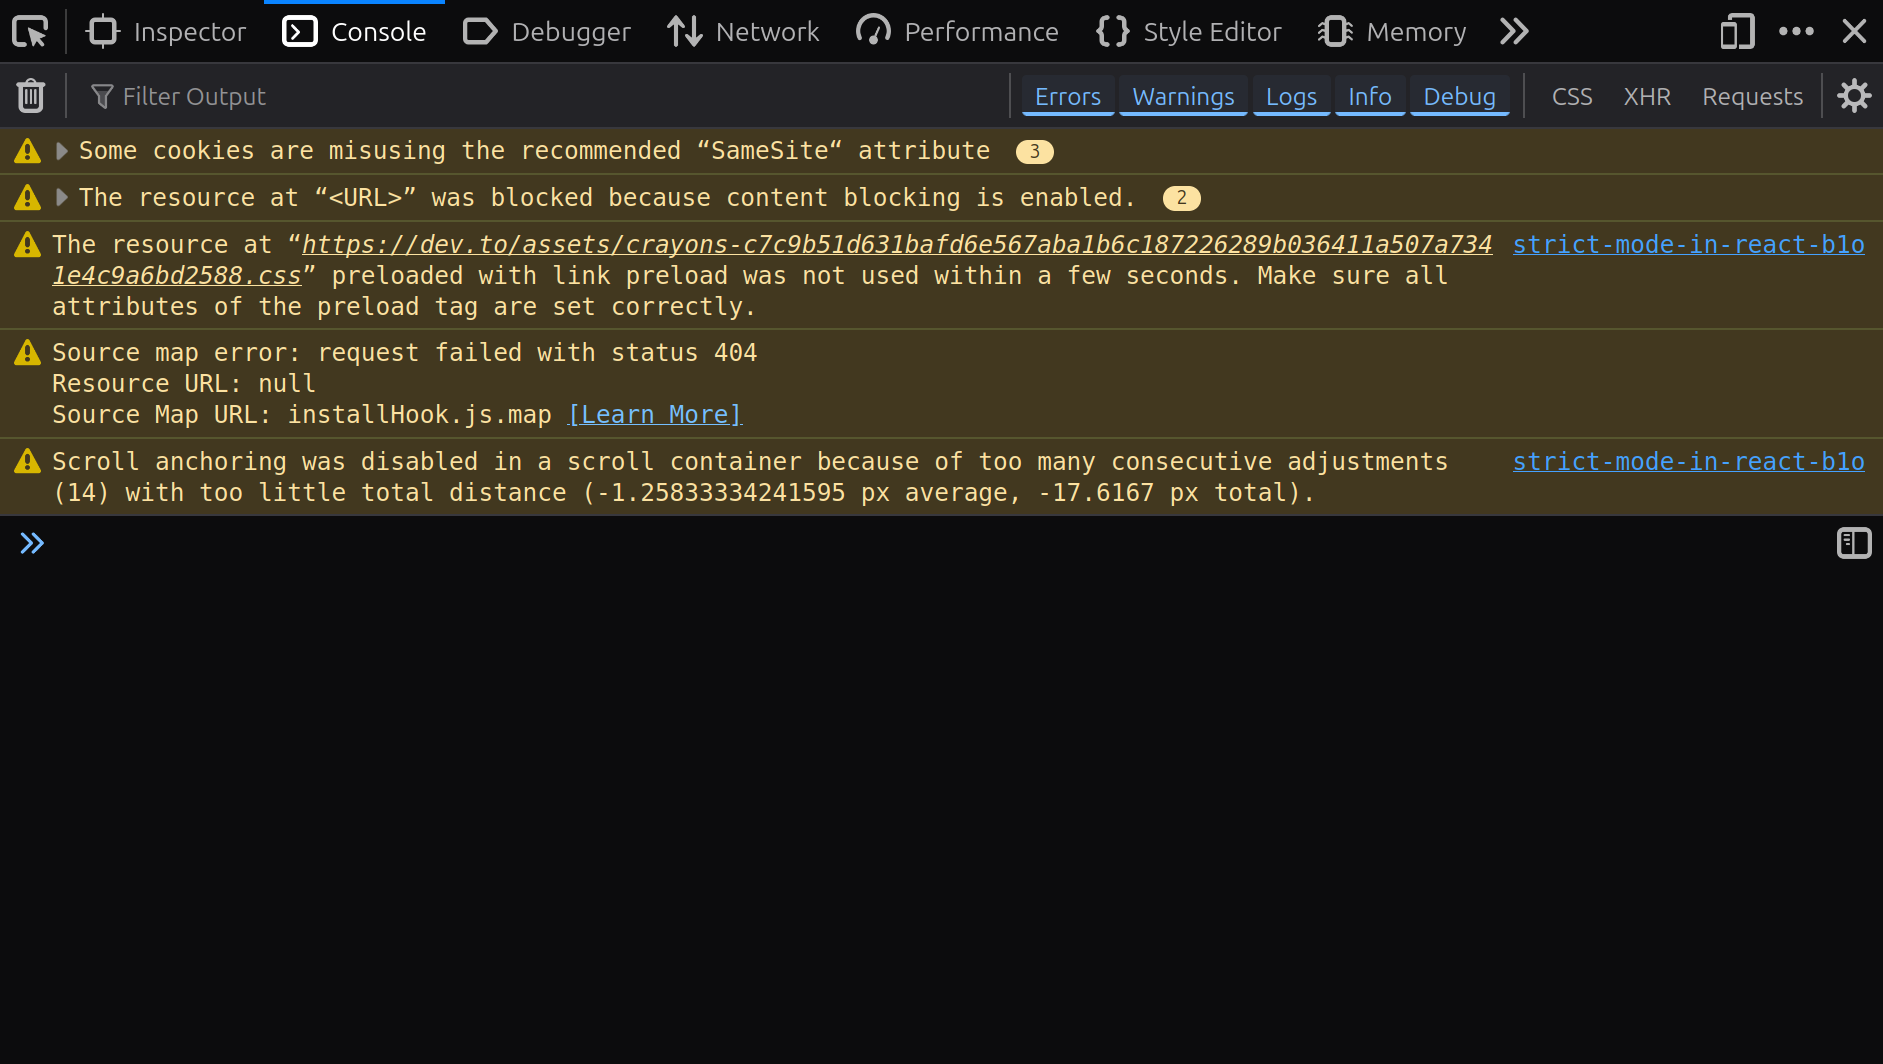Image resolution: width=1883 pixels, height=1064 pixels.
Task: Click warning icon on content blocking message
Action: [27, 198]
